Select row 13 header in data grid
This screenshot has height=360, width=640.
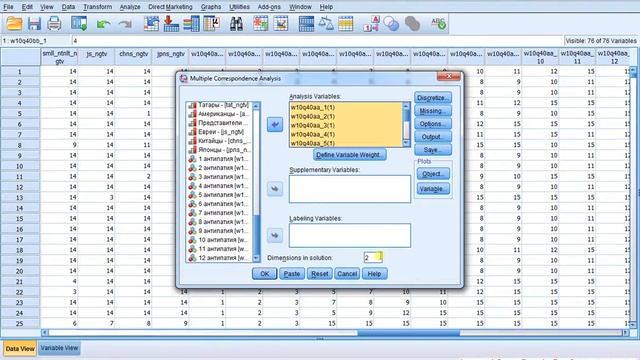[x=20, y=198]
